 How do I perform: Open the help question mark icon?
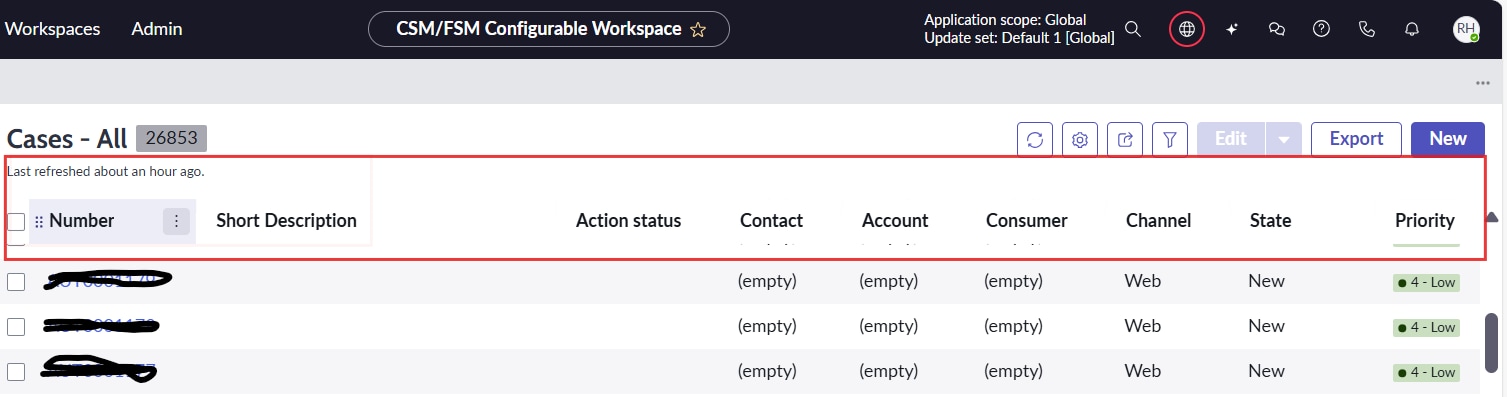pos(1321,29)
